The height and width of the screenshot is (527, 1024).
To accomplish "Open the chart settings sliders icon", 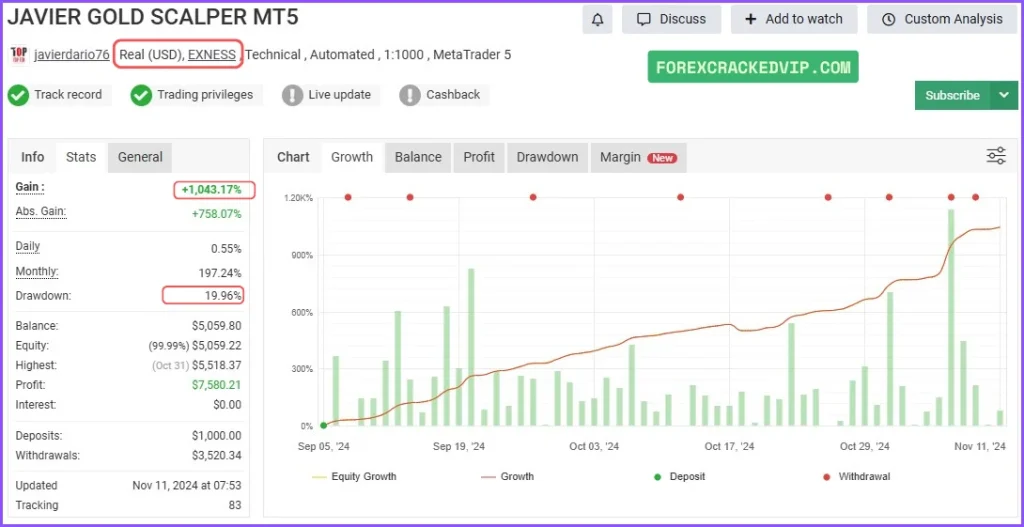I will tap(996, 156).
